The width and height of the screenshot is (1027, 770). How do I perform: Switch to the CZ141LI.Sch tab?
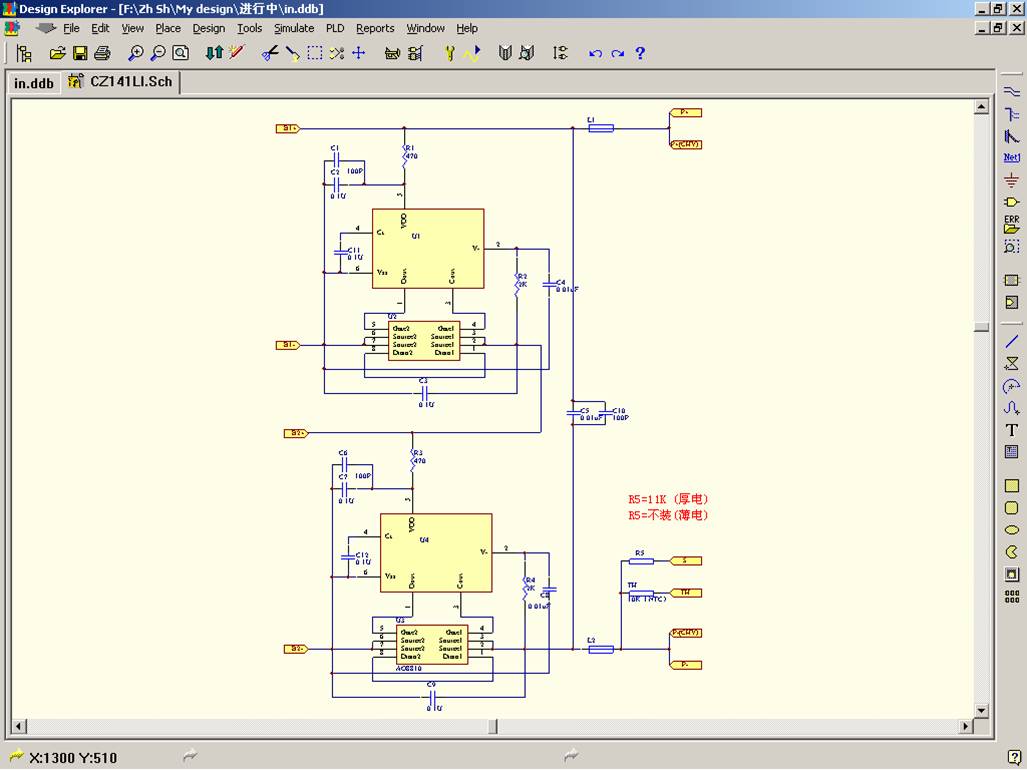[x=121, y=82]
